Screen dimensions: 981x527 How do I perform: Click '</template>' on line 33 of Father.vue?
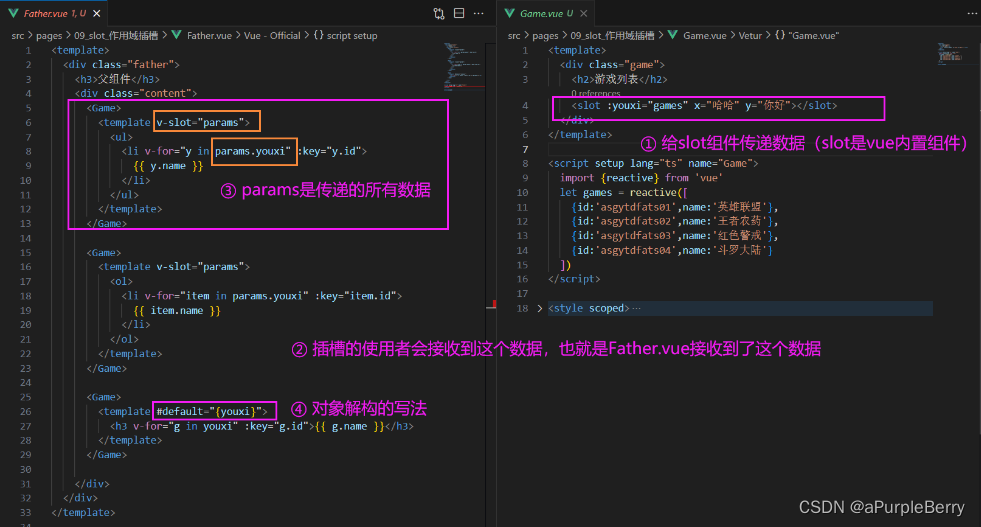[83, 512]
